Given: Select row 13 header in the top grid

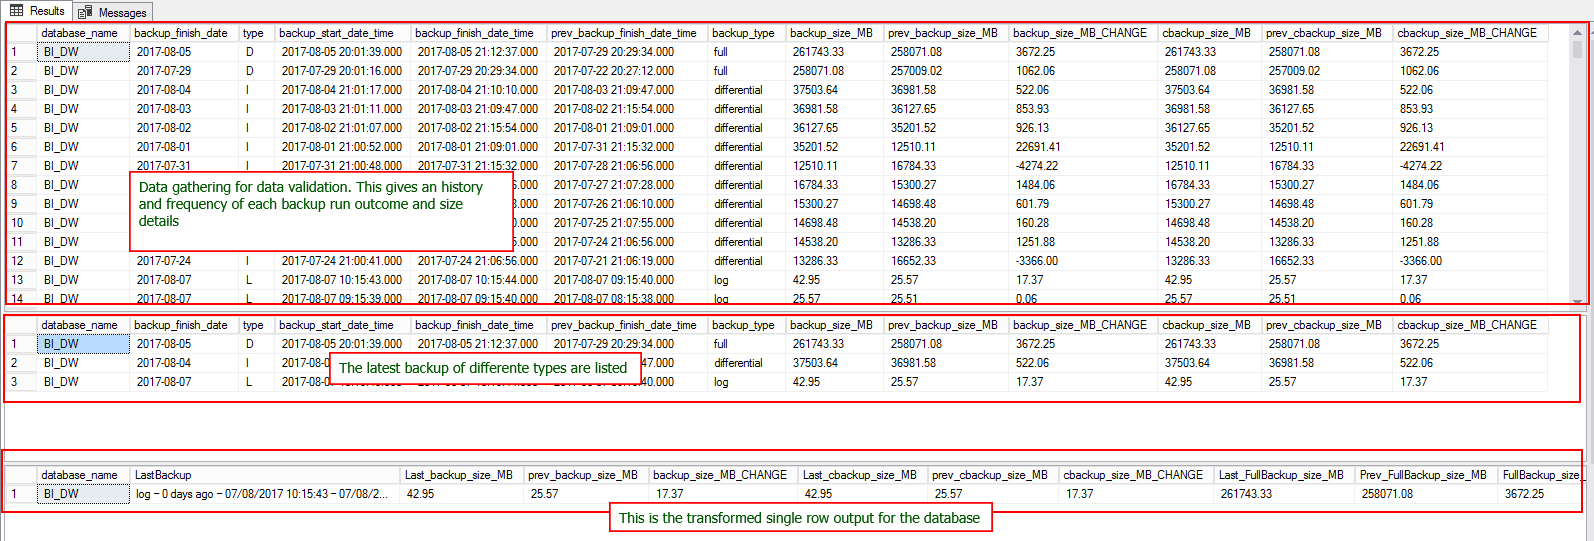Looking at the screenshot, I should 17,280.
